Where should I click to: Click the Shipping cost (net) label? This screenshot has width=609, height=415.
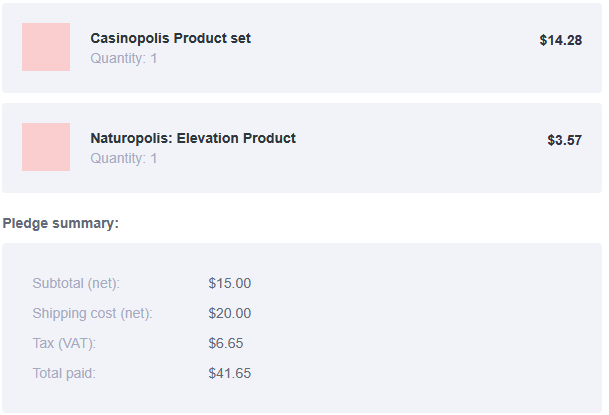(92, 313)
